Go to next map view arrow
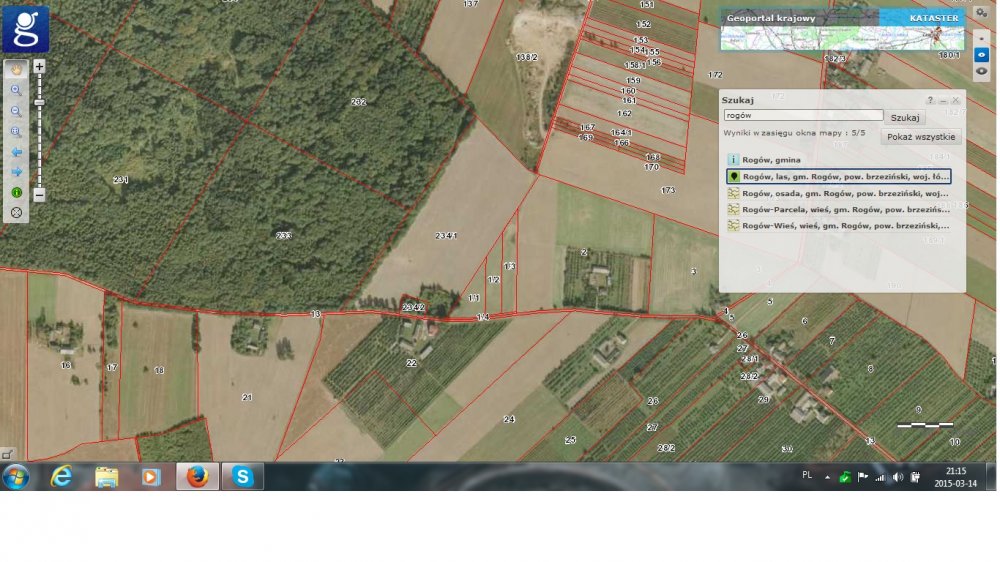 pos(16,172)
